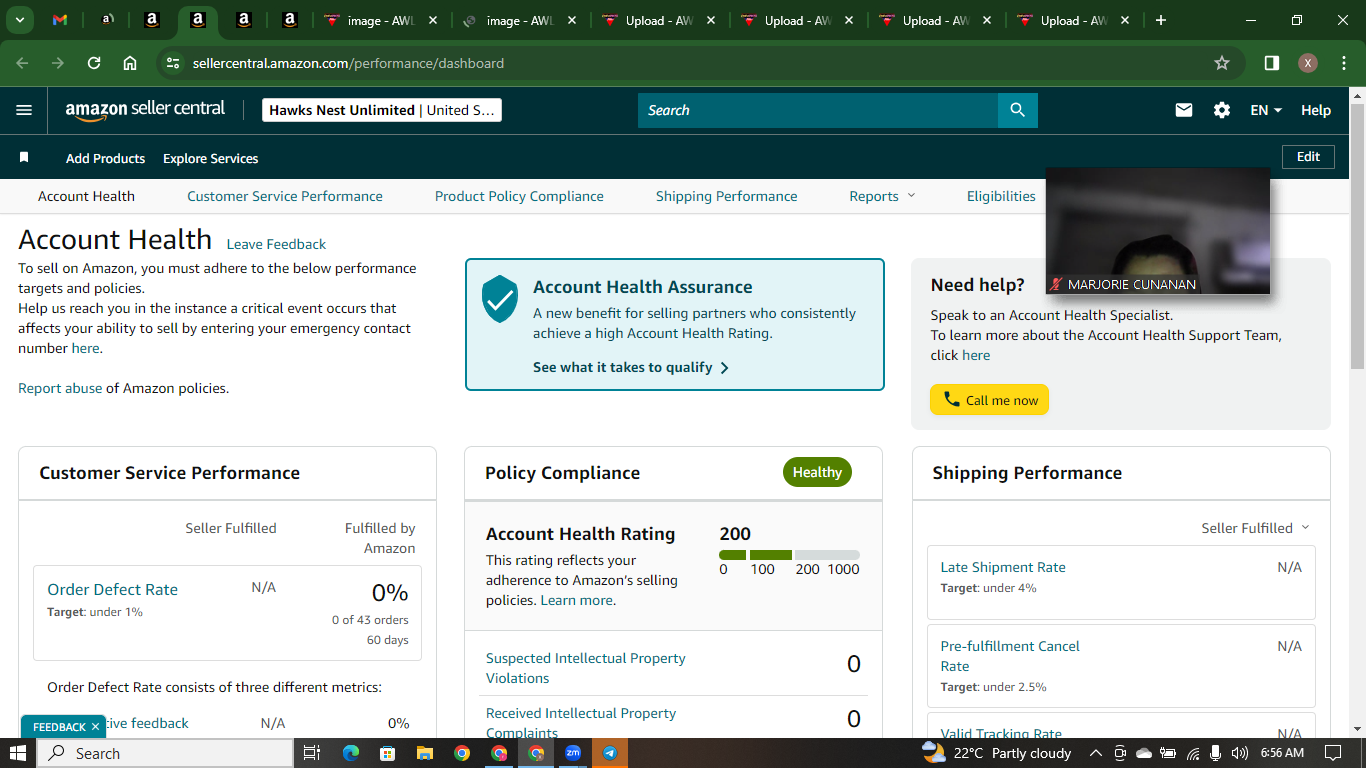
Task: Open the Late Shipment Rate link
Action: pos(1003,567)
